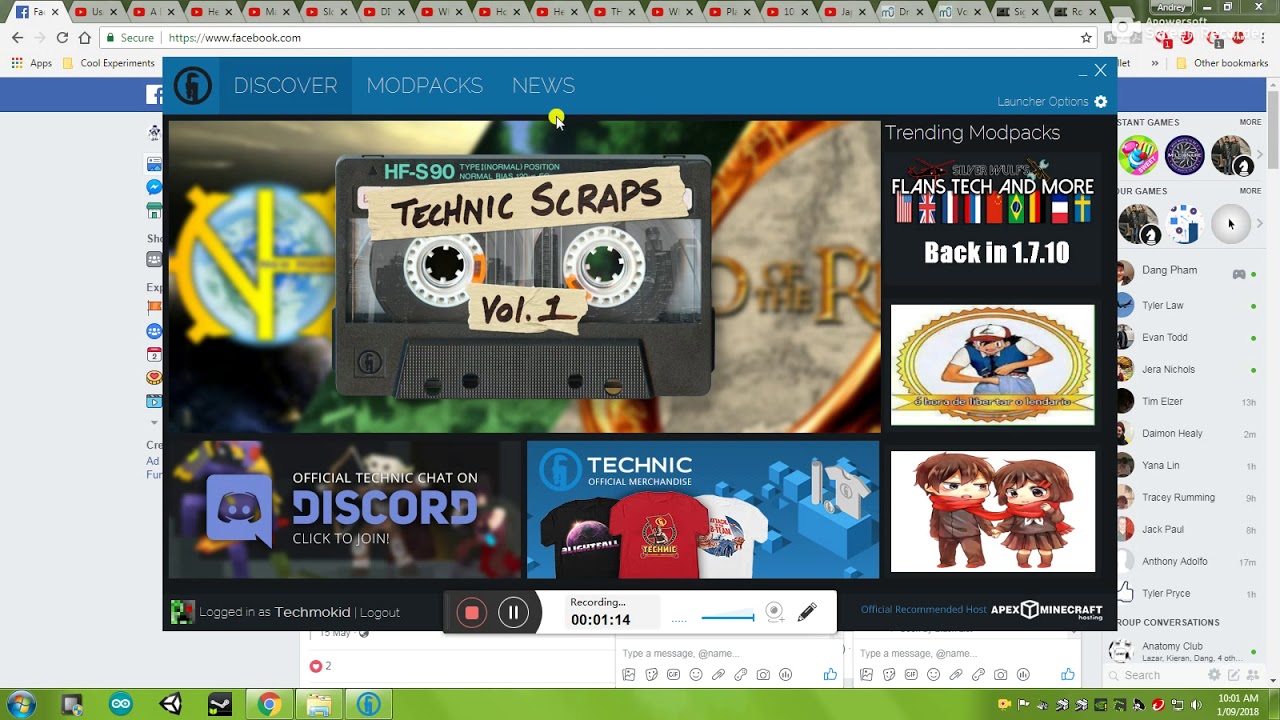Screen dimensions: 1280x720
Task: Expand the Other bookmarks folder
Action: point(1221,63)
